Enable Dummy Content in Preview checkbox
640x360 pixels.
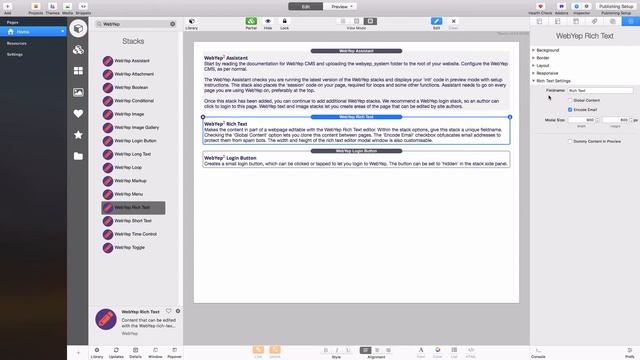tap(570, 141)
